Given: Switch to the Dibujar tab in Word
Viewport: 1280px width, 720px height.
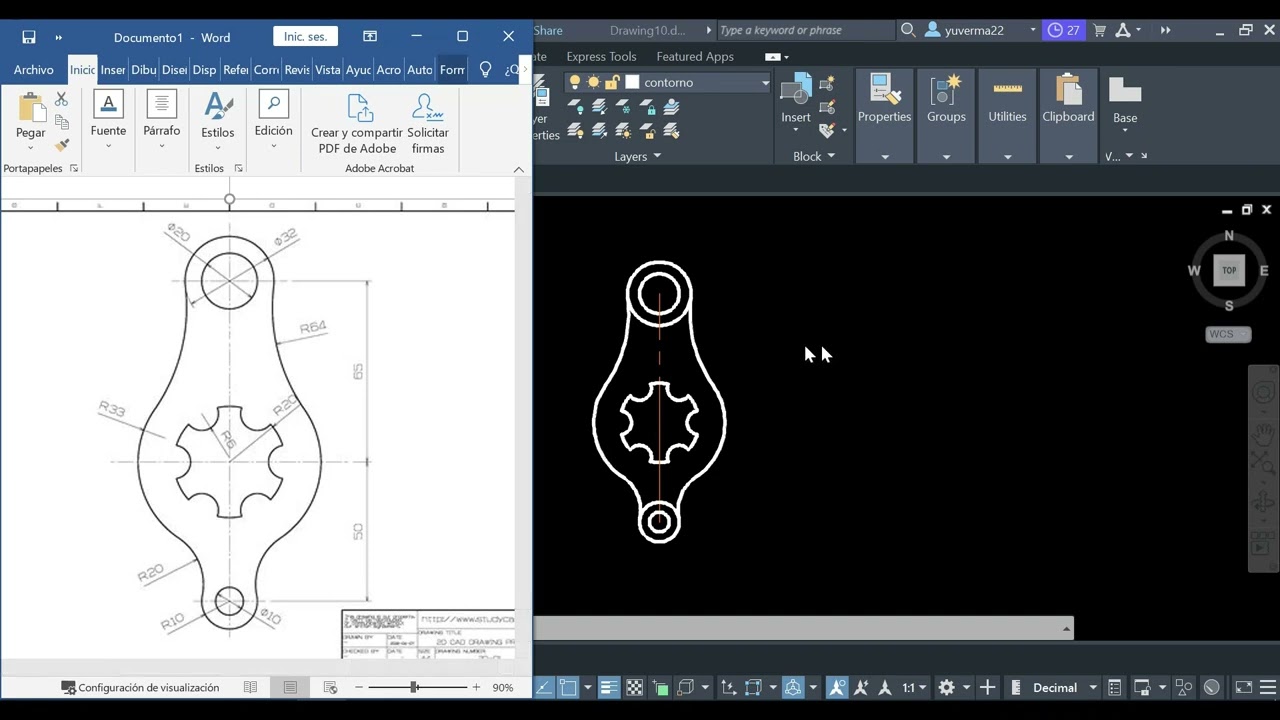Looking at the screenshot, I should [144, 70].
